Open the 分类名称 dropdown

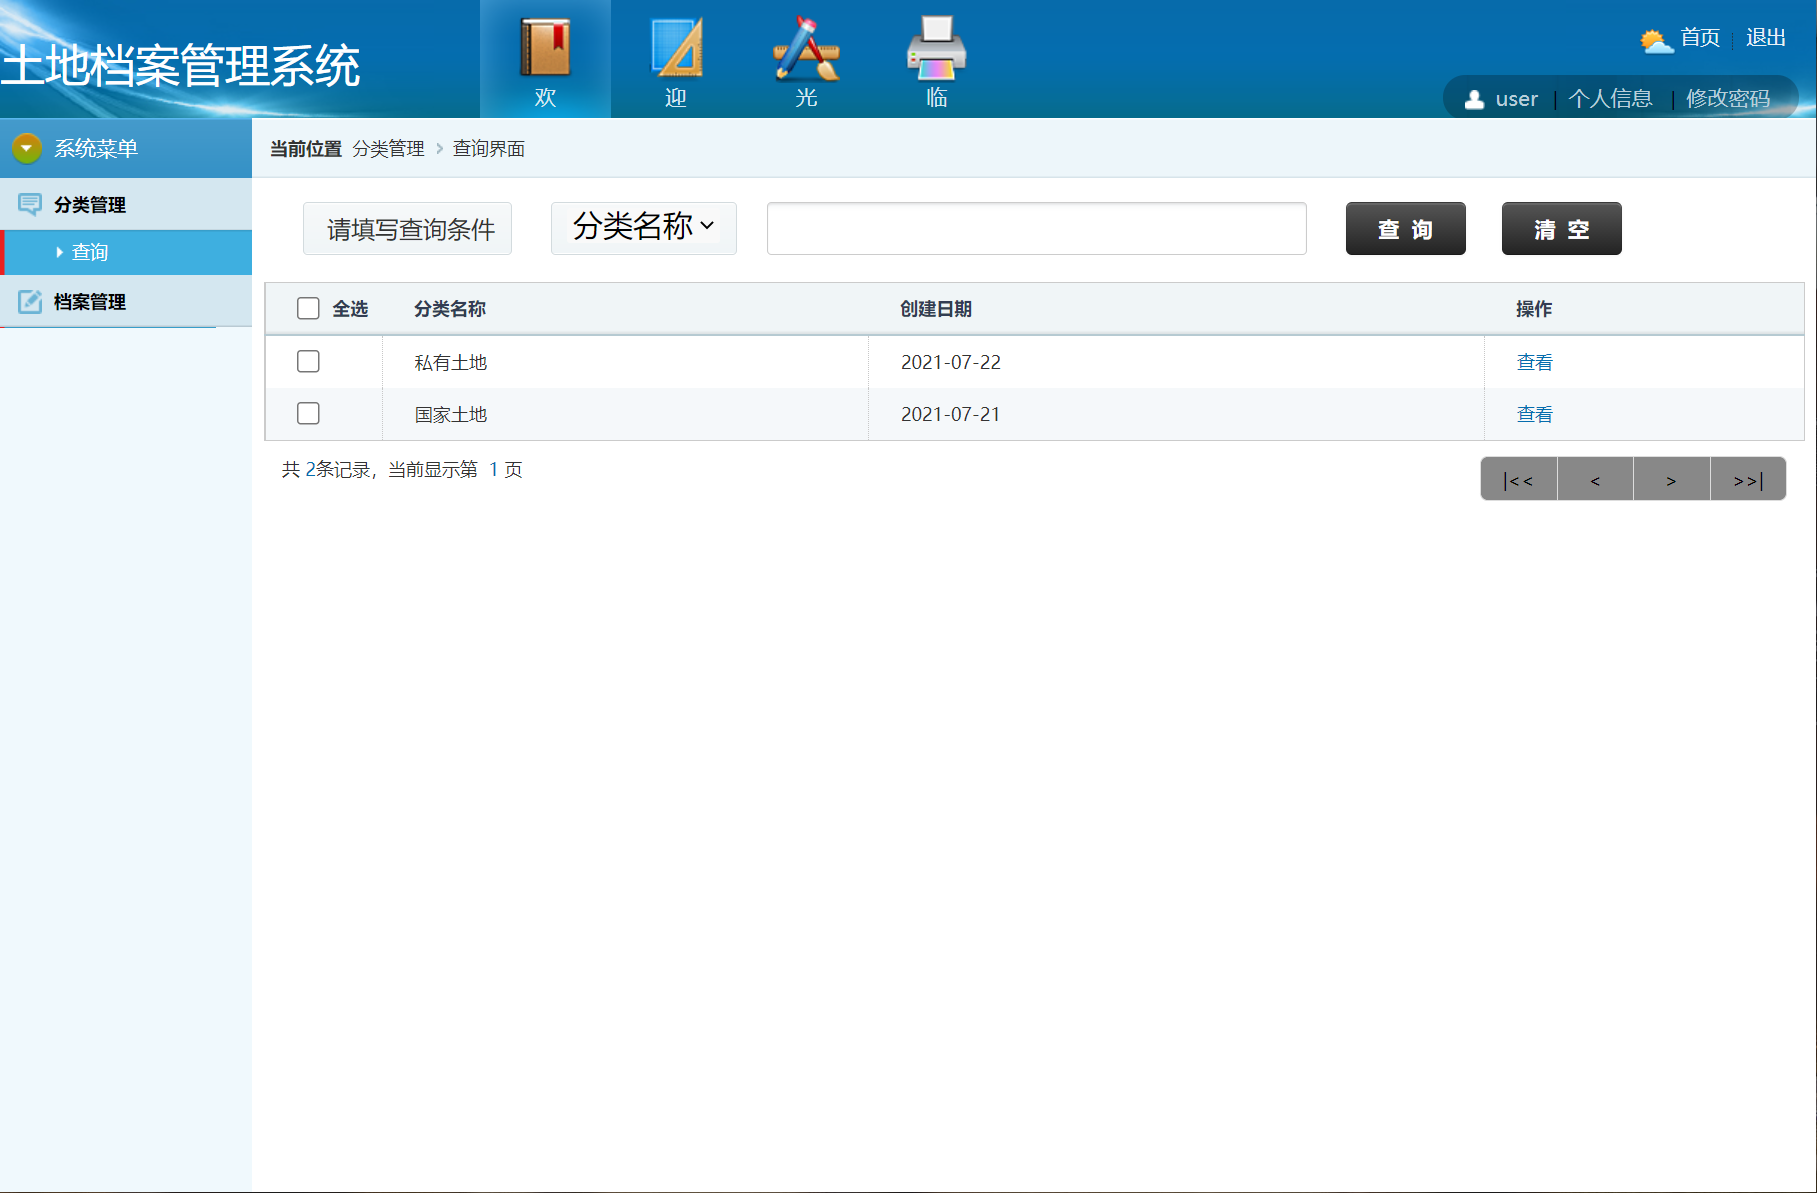pyautogui.click(x=643, y=228)
